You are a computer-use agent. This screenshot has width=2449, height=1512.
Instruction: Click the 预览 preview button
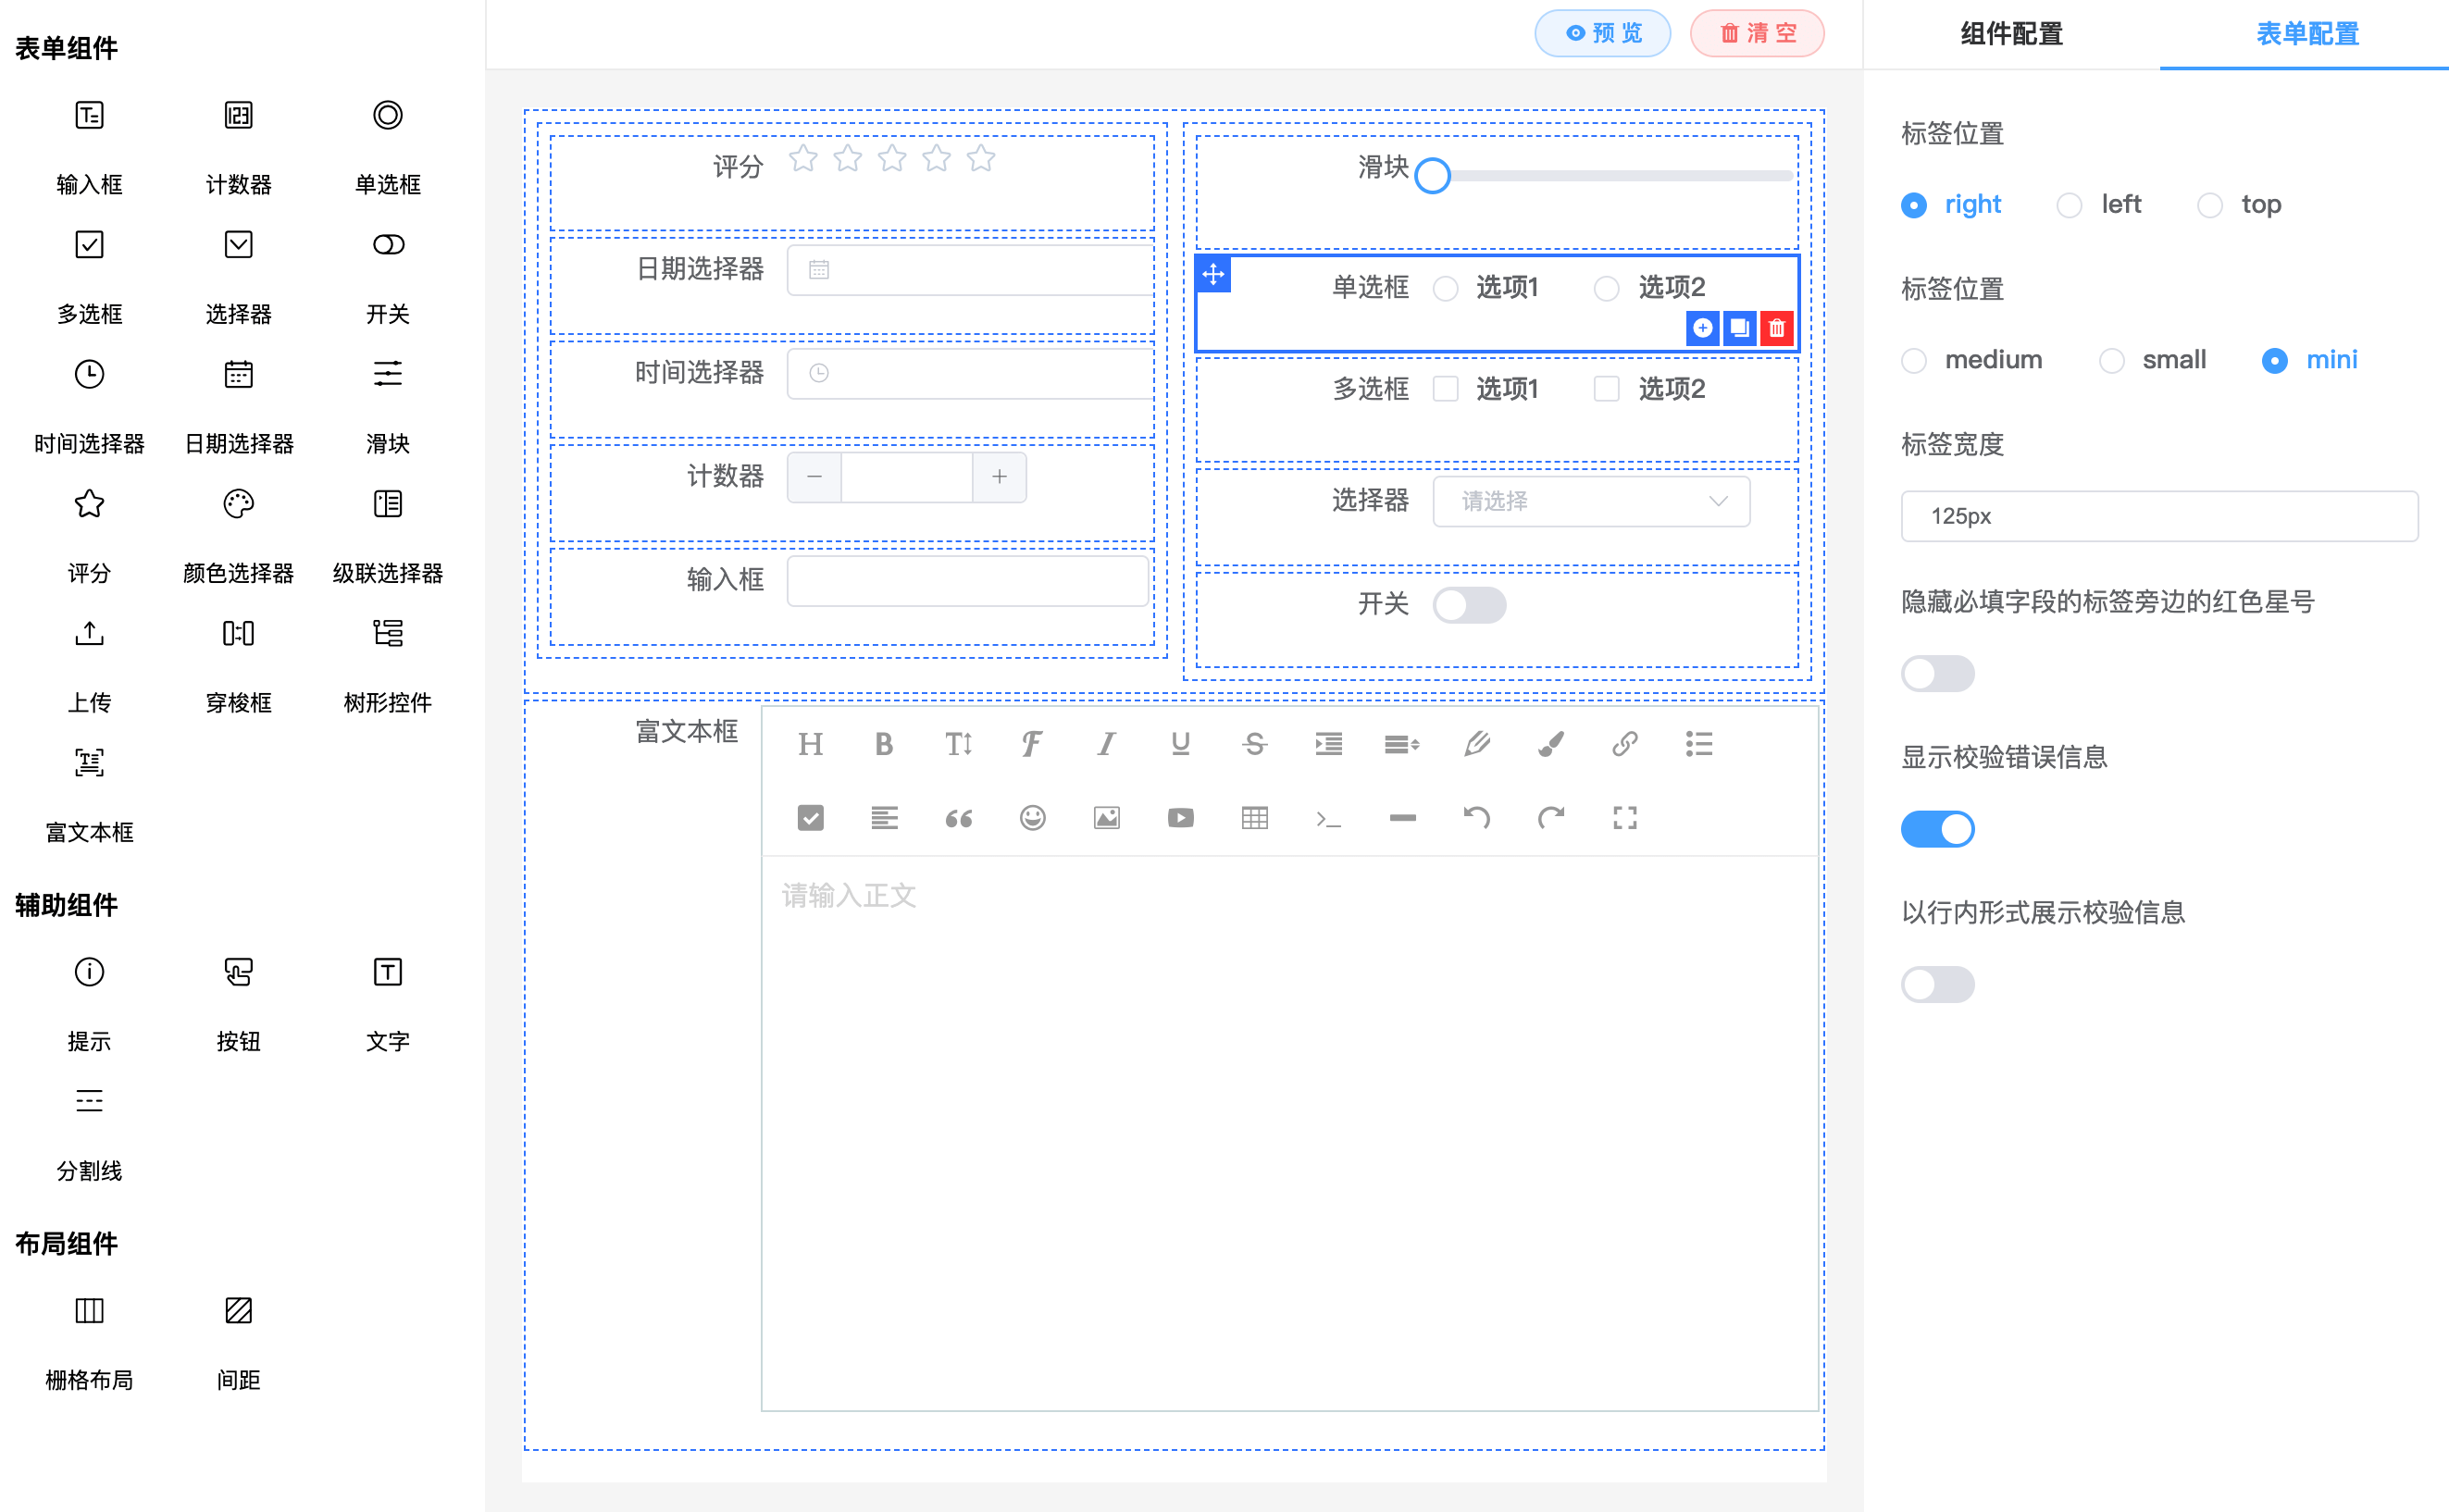click(1602, 34)
